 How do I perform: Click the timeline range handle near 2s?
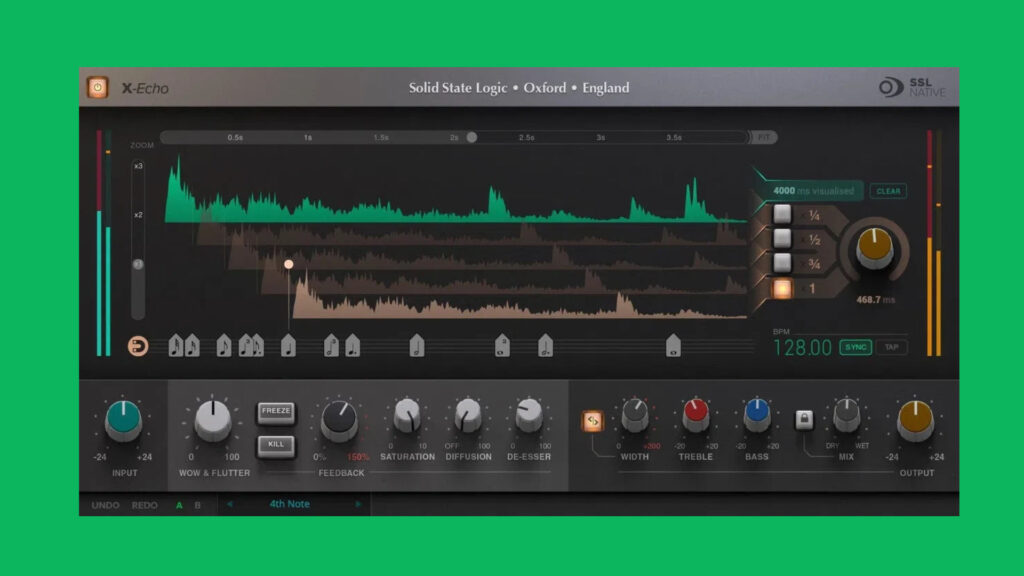tap(472, 137)
